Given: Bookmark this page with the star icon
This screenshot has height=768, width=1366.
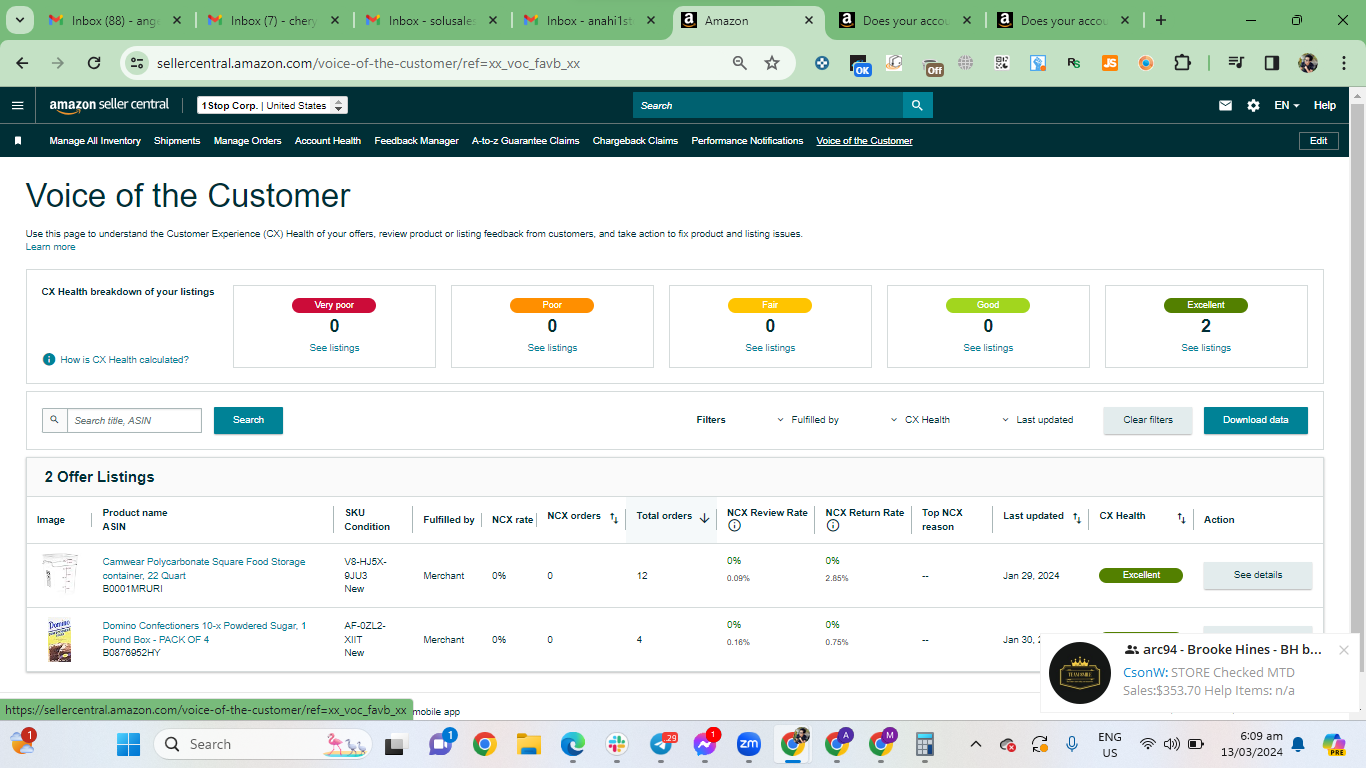Looking at the screenshot, I should tap(772, 63).
